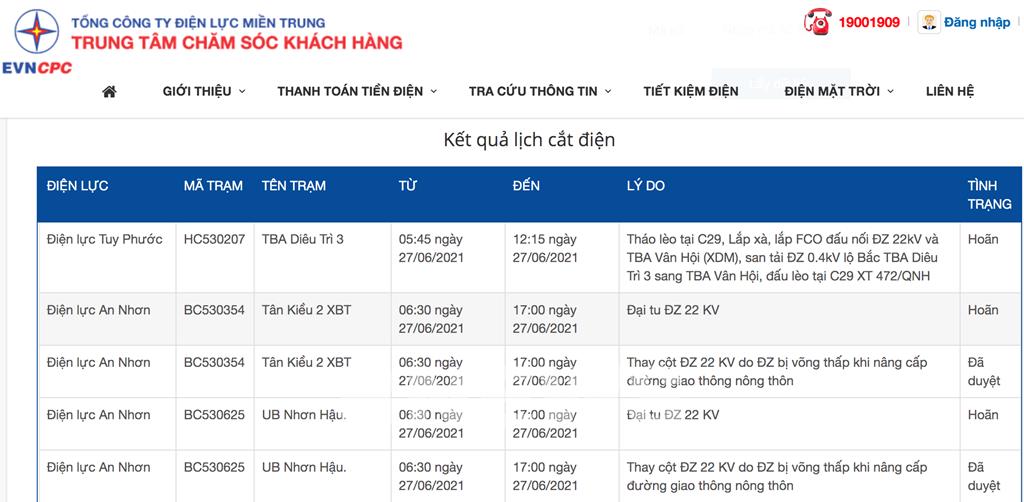Click the TRUNG TÂM CHĂM SÓC KHÁCH HÀNG title

pos(236,43)
